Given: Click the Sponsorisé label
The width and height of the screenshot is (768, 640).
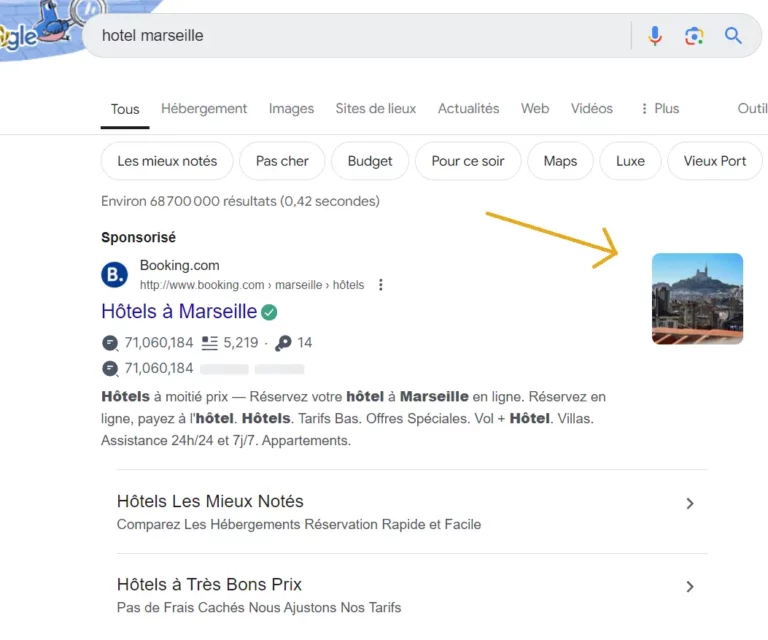Looking at the screenshot, I should tap(138, 237).
